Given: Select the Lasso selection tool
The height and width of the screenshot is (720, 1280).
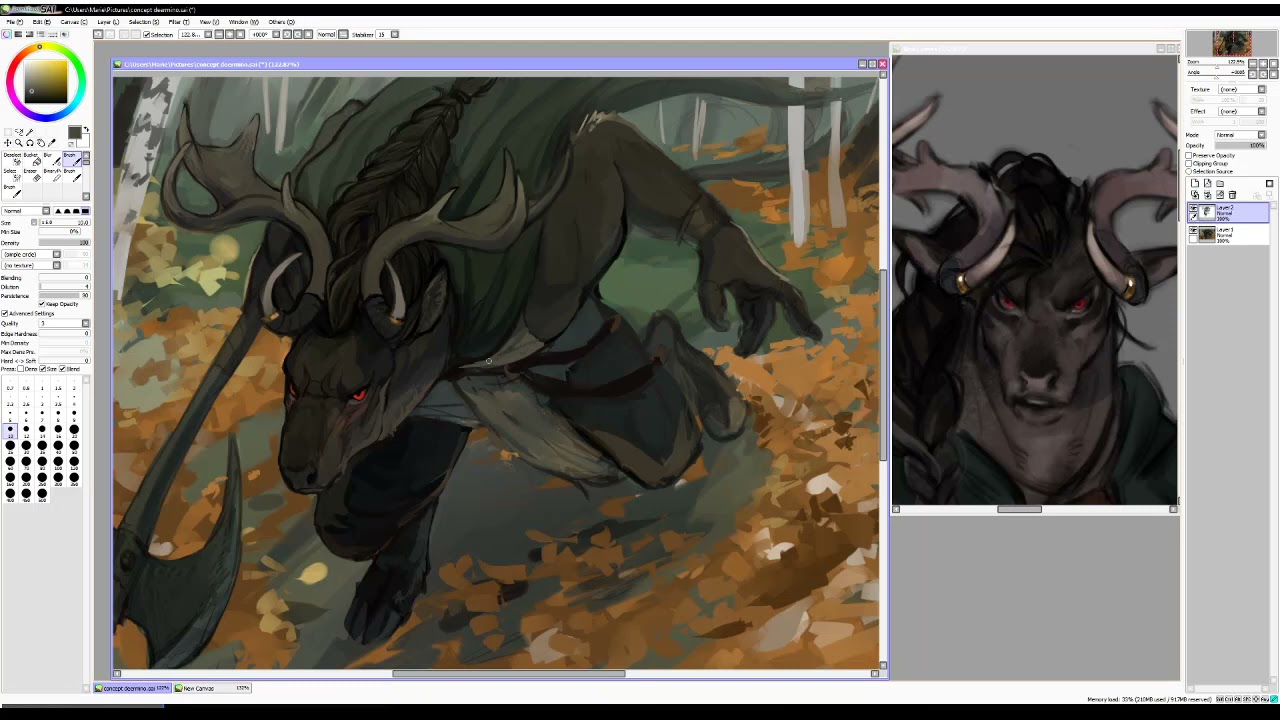Looking at the screenshot, I should 19,132.
